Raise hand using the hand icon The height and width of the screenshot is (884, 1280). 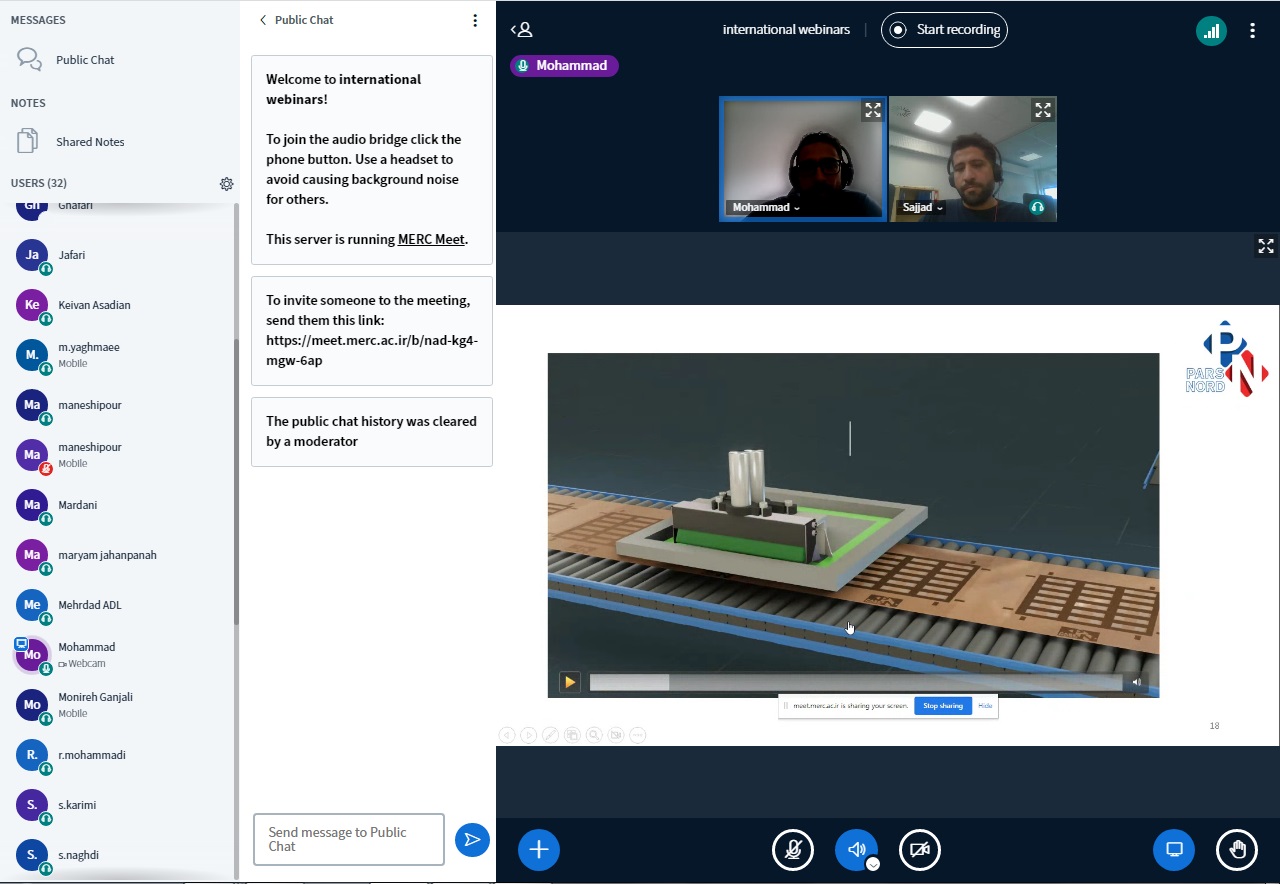click(x=1237, y=850)
